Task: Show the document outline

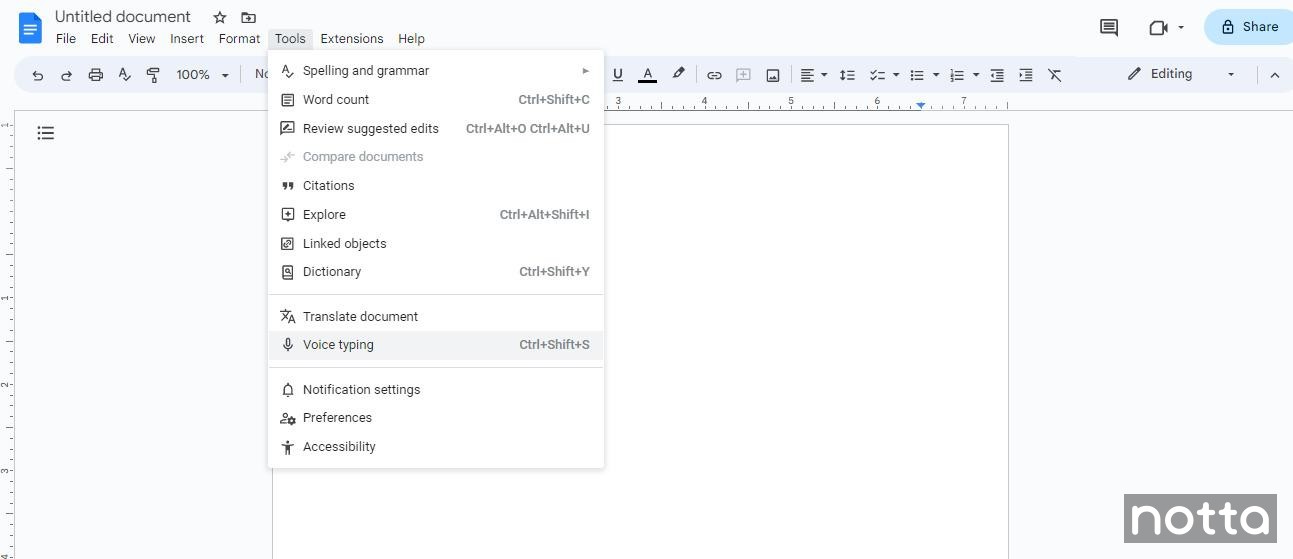Action: click(45, 133)
